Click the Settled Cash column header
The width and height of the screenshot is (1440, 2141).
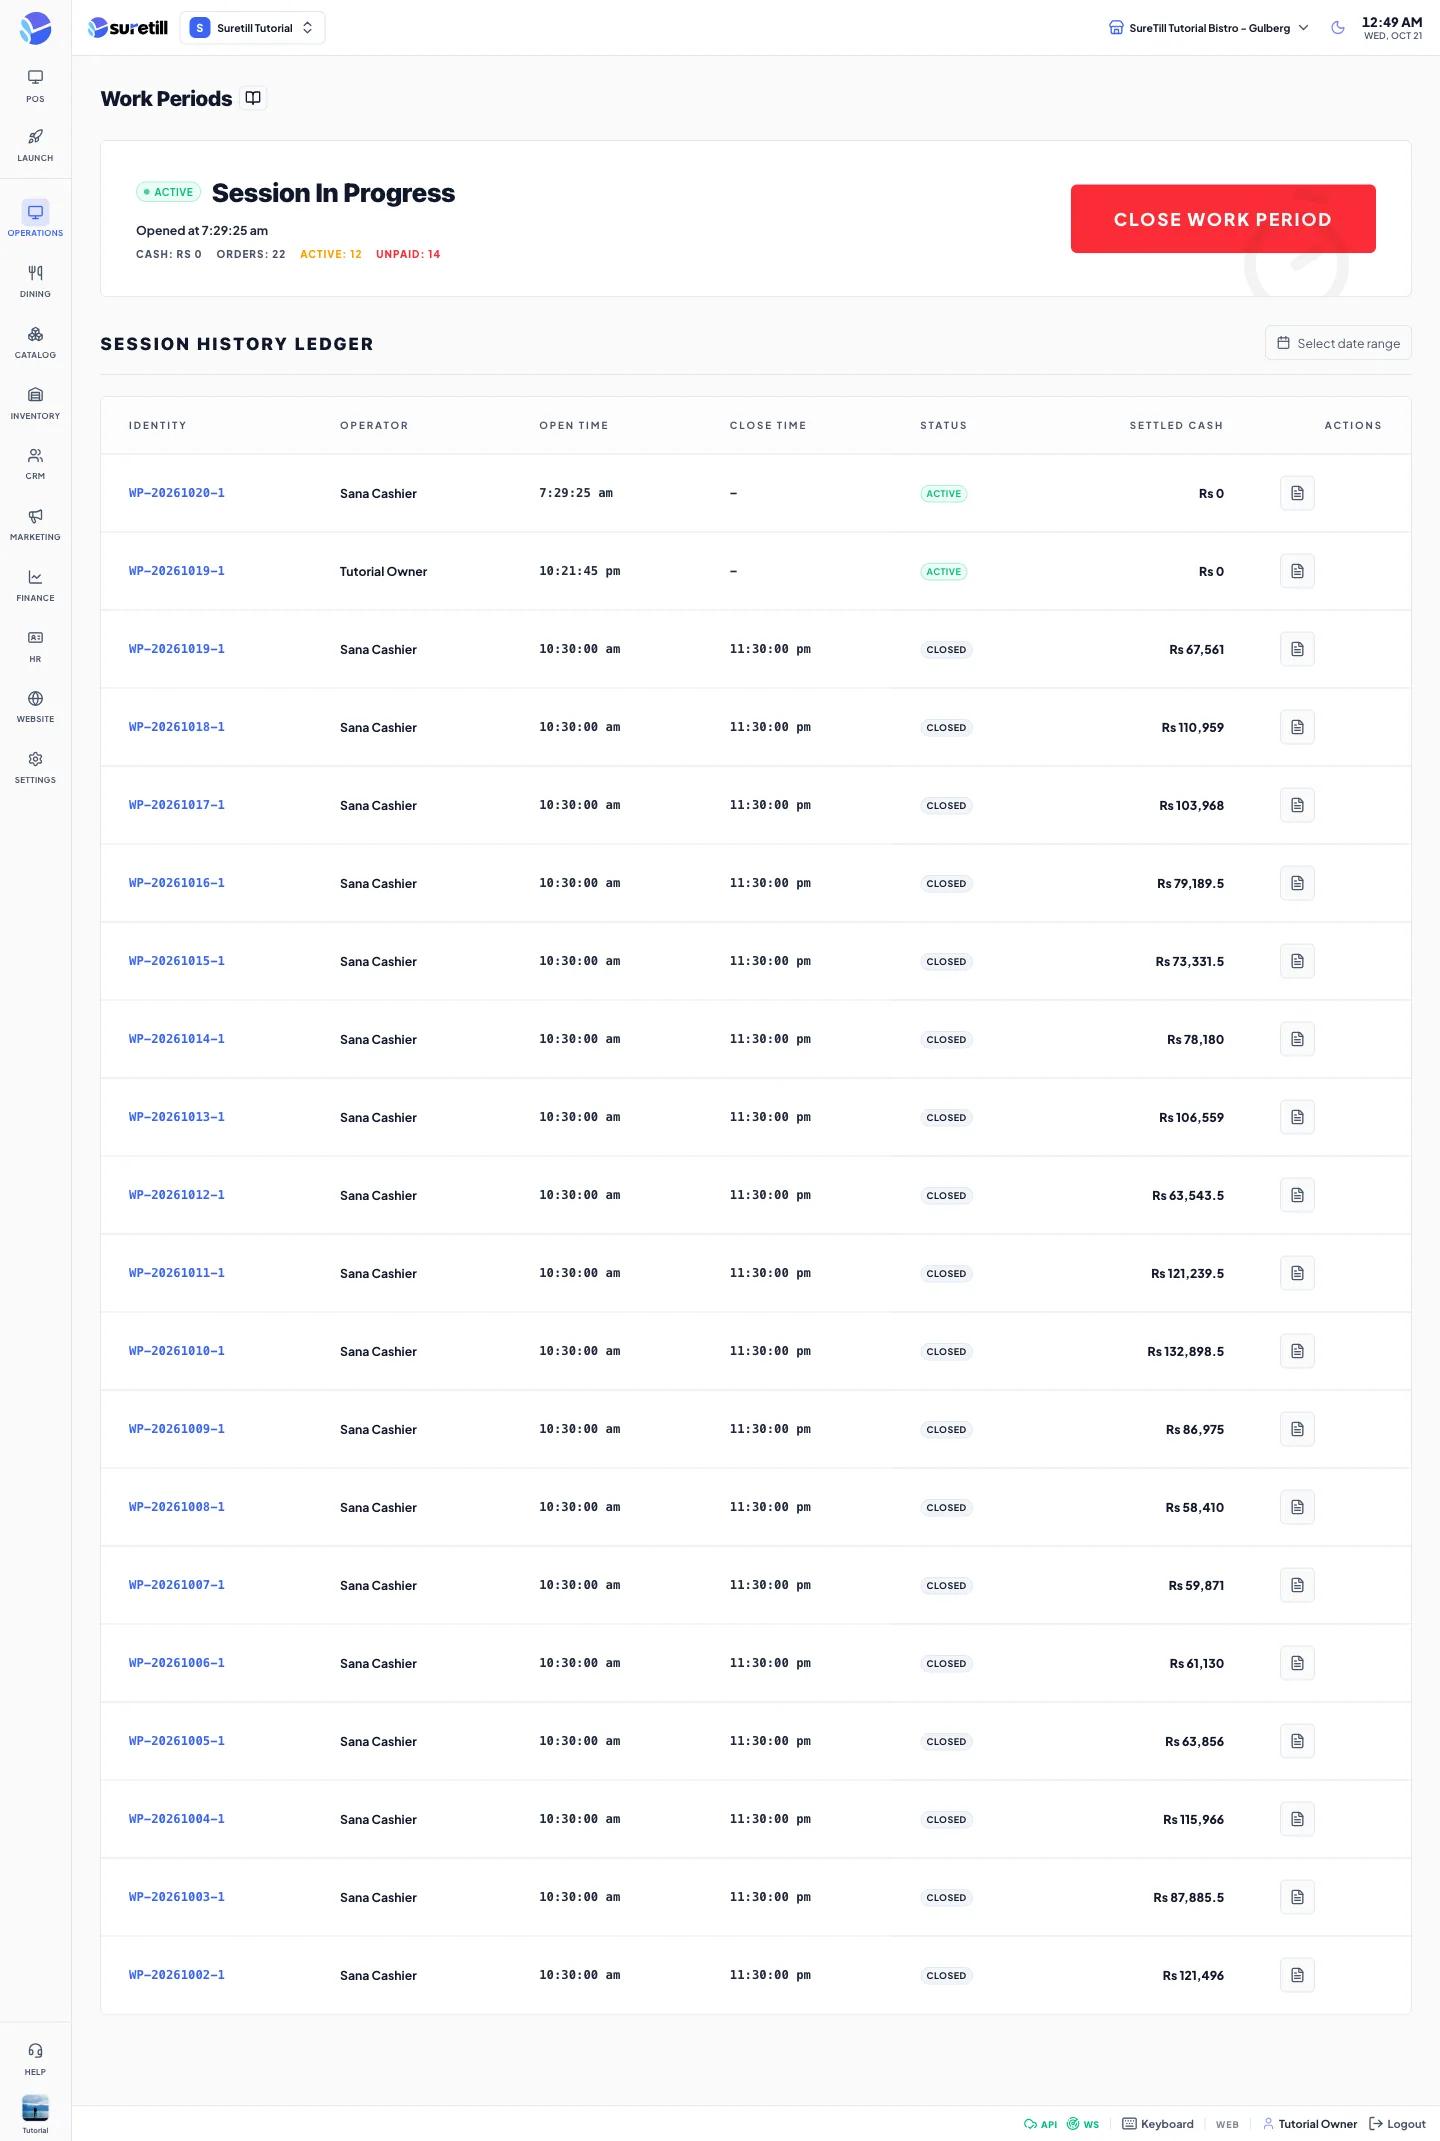(x=1176, y=426)
